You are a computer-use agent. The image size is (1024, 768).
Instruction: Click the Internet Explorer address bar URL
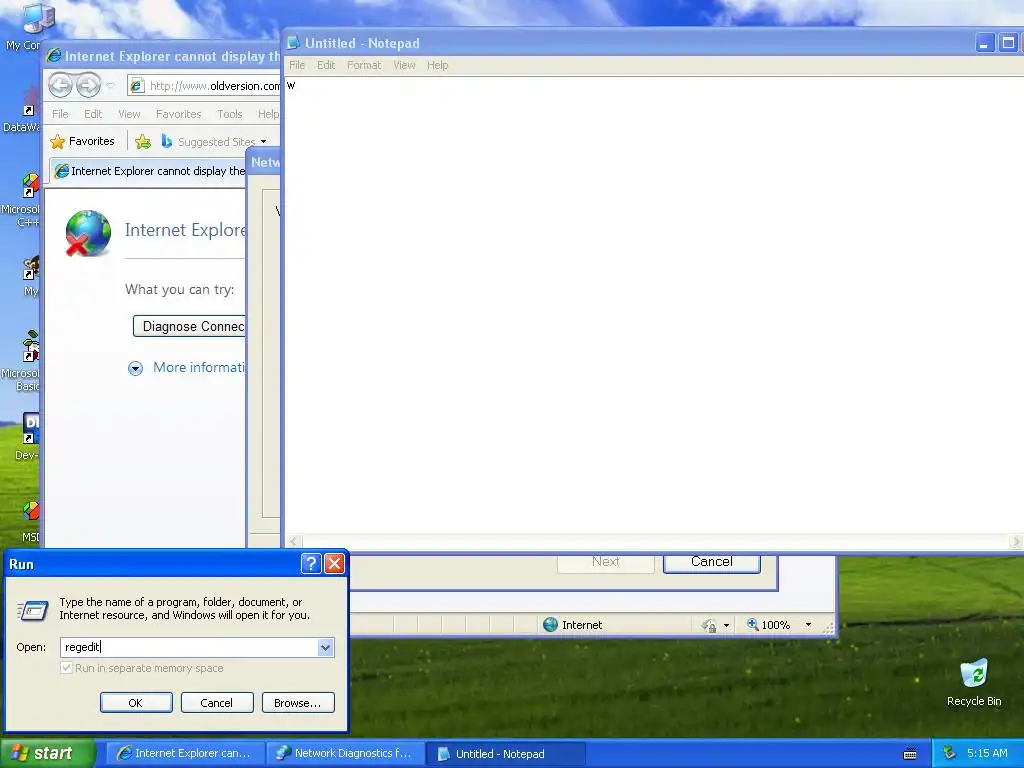[x=214, y=86]
